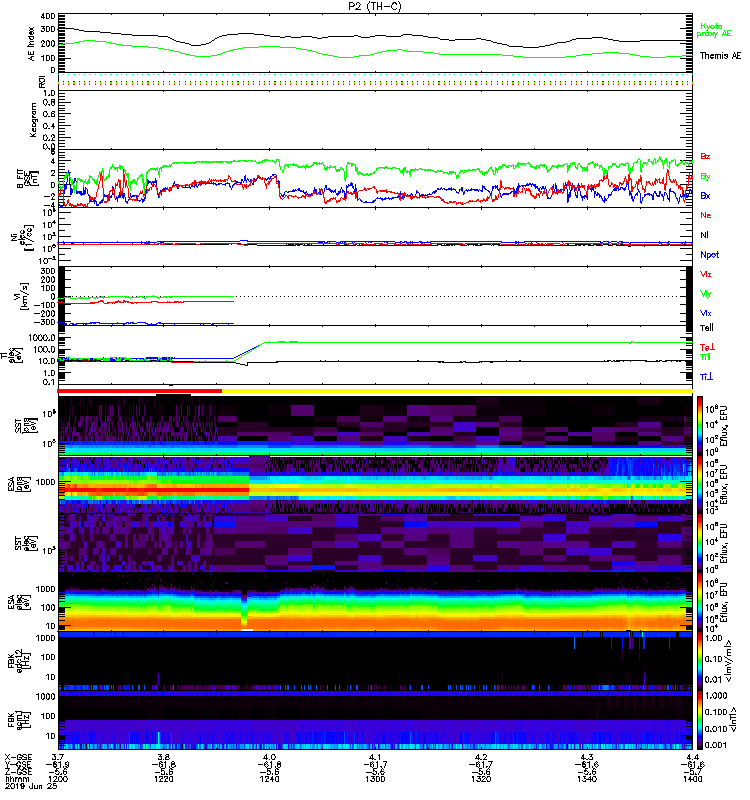The image size is (750, 800).
Task: Click the B_FIT GSE [nT] axis label
Action: tap(27, 179)
